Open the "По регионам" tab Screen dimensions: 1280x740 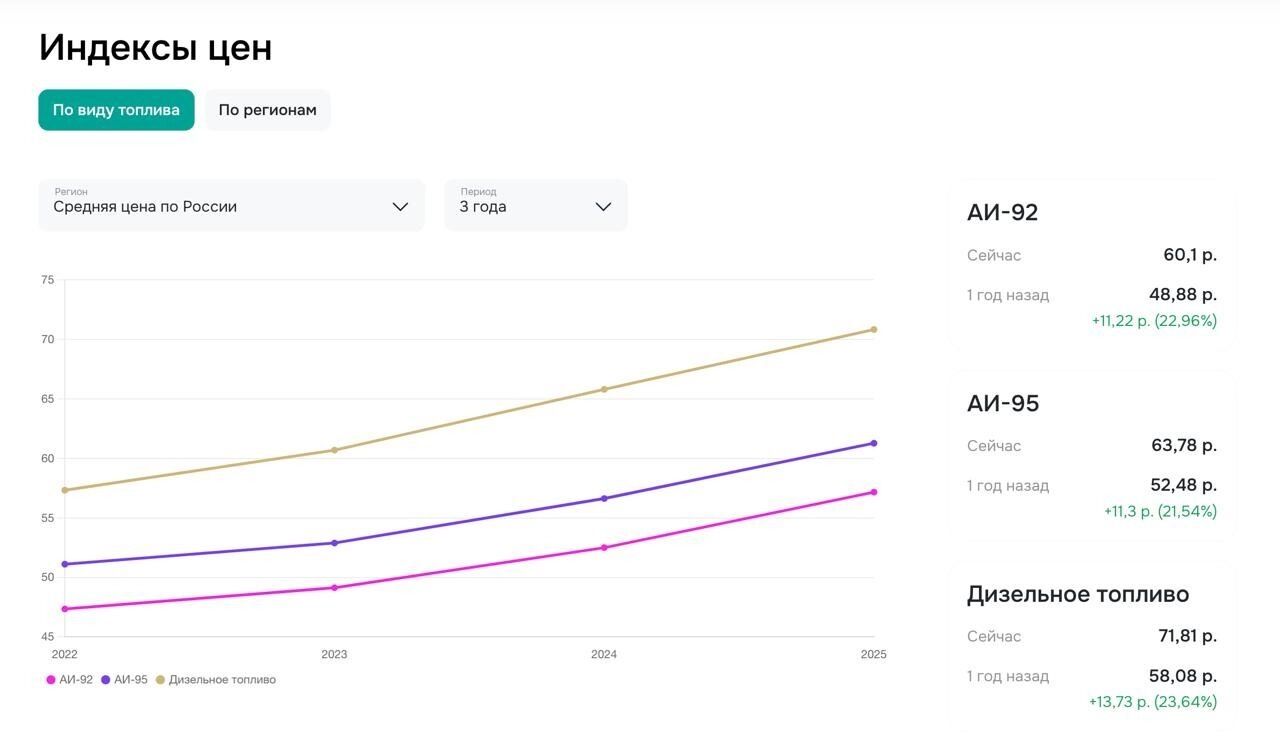click(267, 110)
